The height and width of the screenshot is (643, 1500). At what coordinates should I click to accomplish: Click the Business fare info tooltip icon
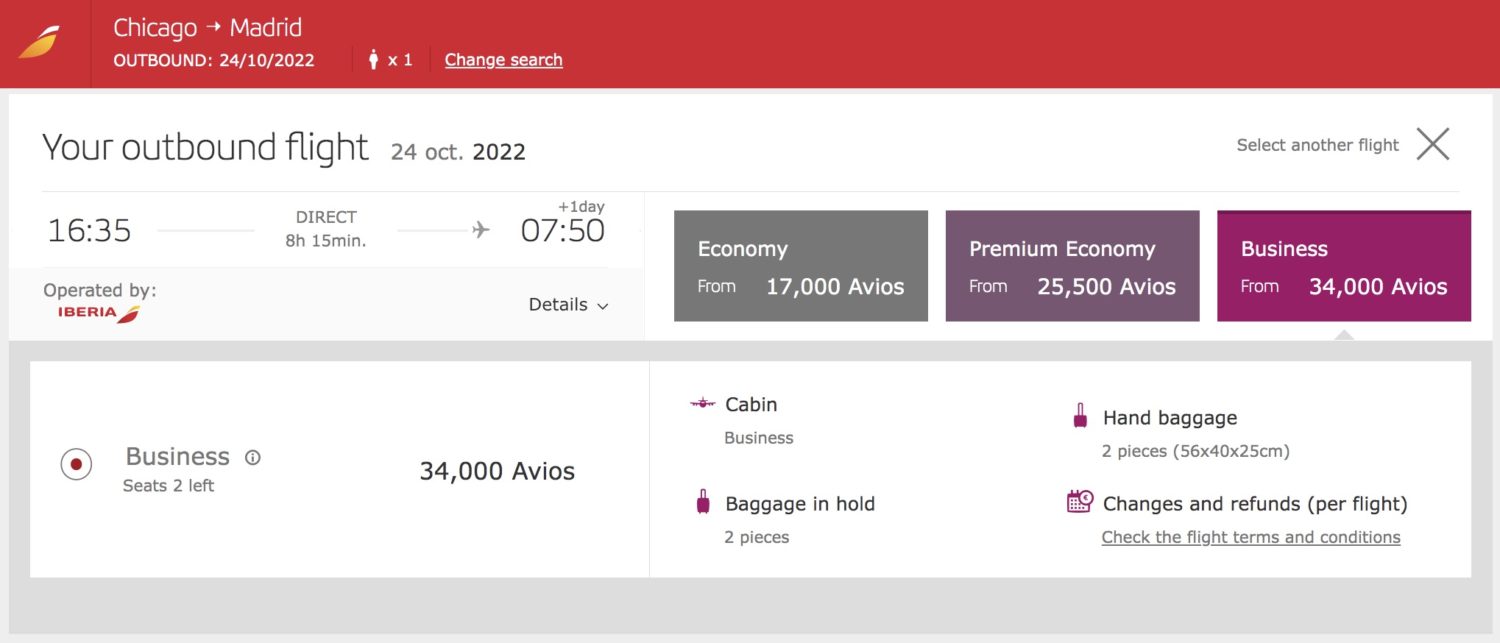(252, 456)
